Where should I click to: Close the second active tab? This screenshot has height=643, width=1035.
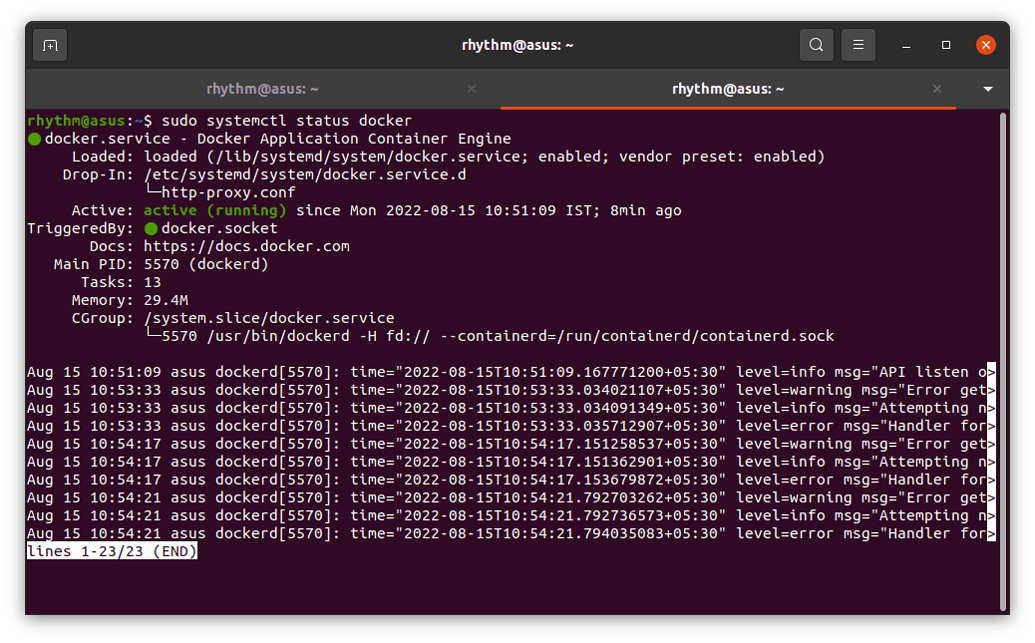pyautogui.click(x=937, y=89)
